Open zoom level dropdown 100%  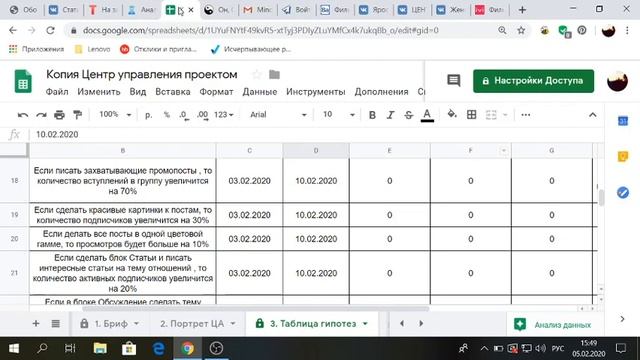[115, 115]
